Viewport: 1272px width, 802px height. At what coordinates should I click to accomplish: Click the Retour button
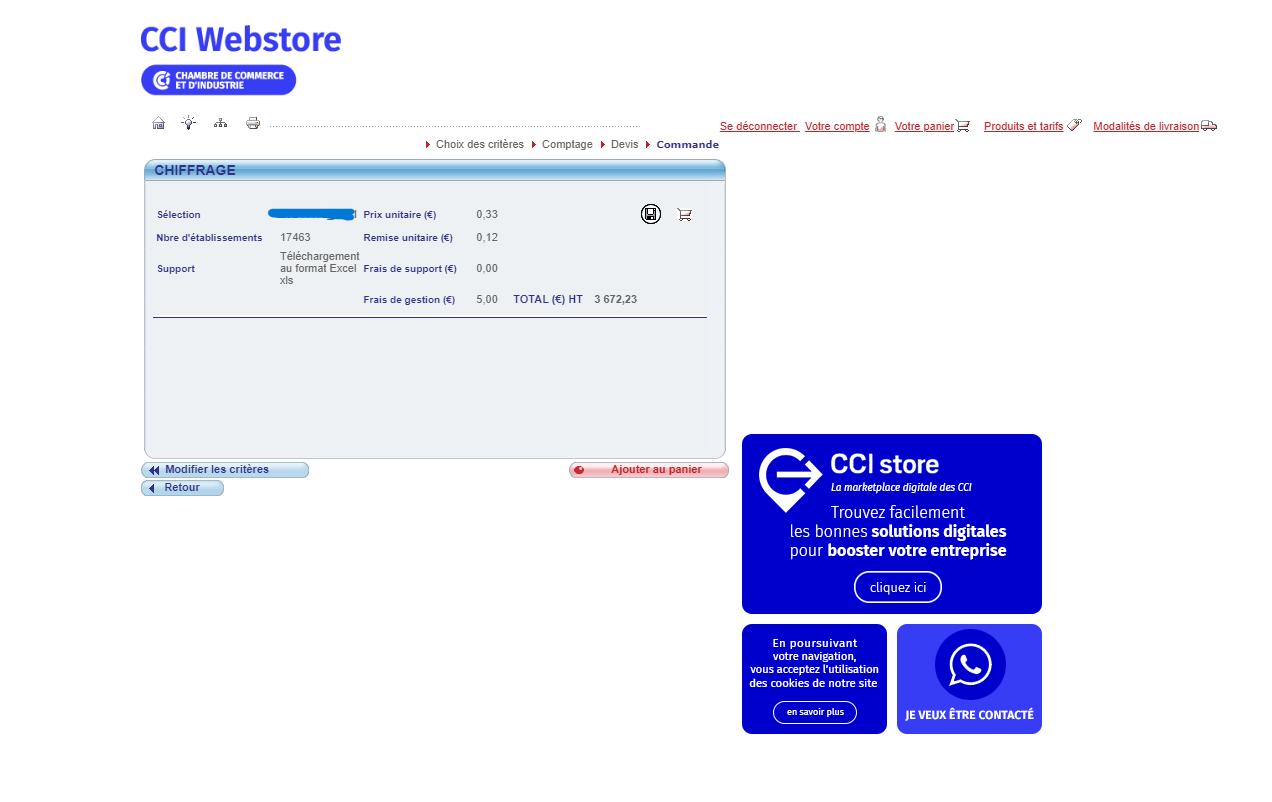[182, 488]
